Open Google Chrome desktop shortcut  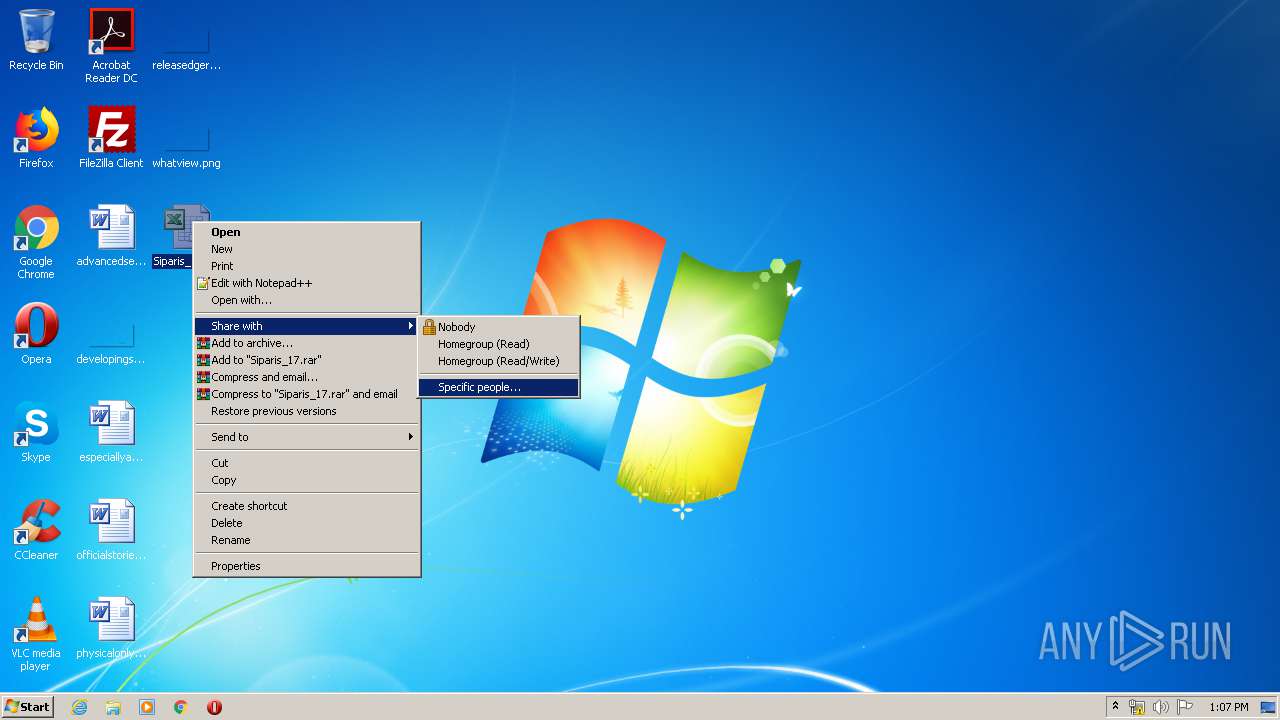[36, 242]
